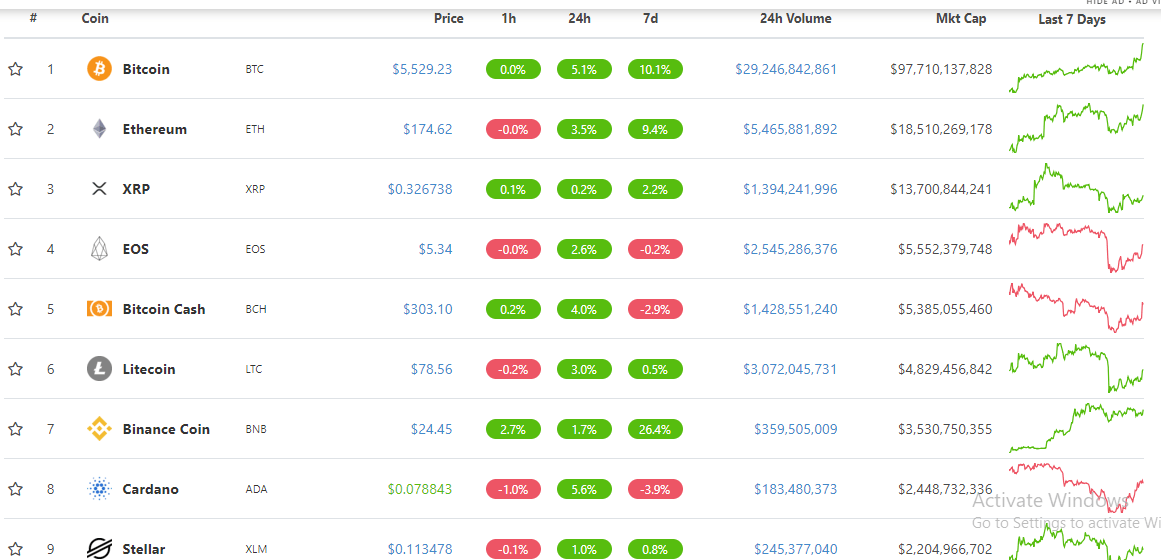Click the EOS coin logo
This screenshot has height=560, width=1161.
[99, 249]
